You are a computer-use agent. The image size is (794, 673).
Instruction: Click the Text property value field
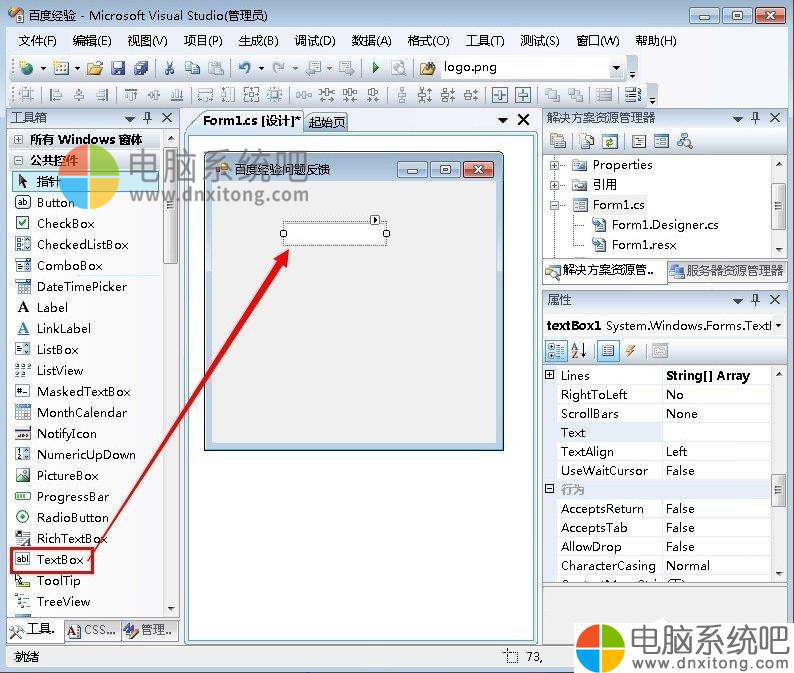(717, 432)
